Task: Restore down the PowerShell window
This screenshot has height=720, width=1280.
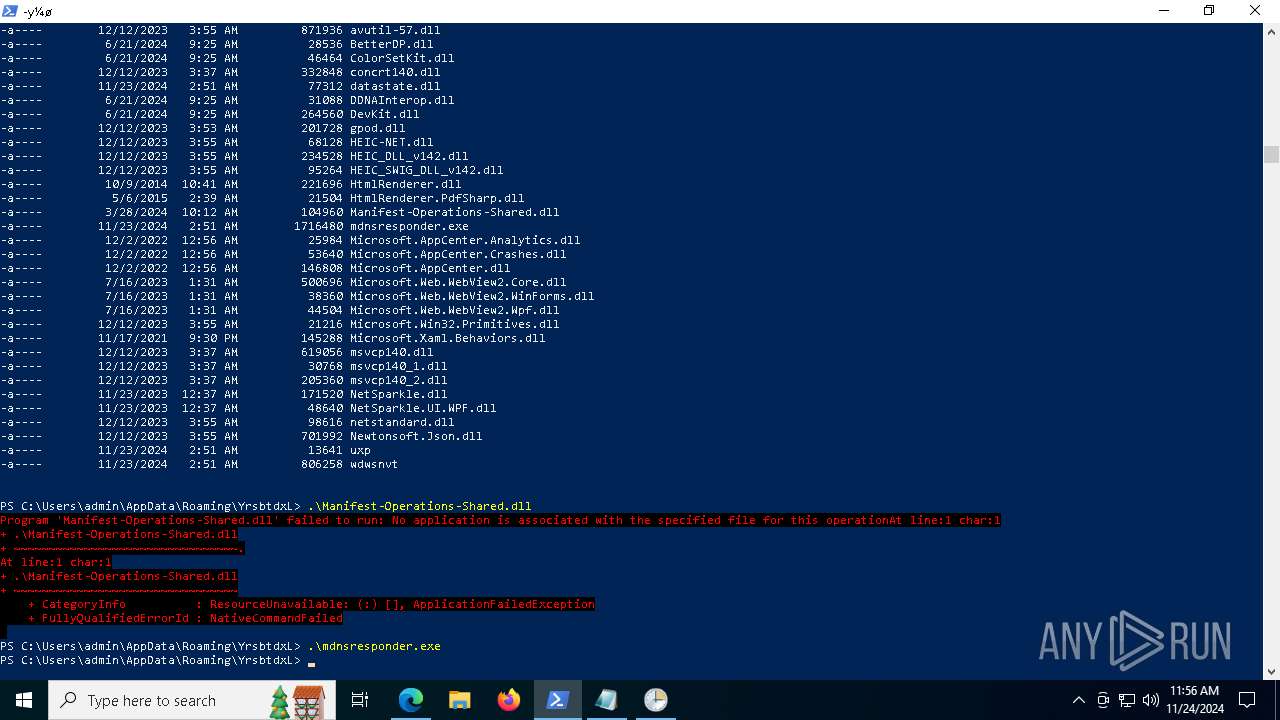Action: pos(1209,11)
